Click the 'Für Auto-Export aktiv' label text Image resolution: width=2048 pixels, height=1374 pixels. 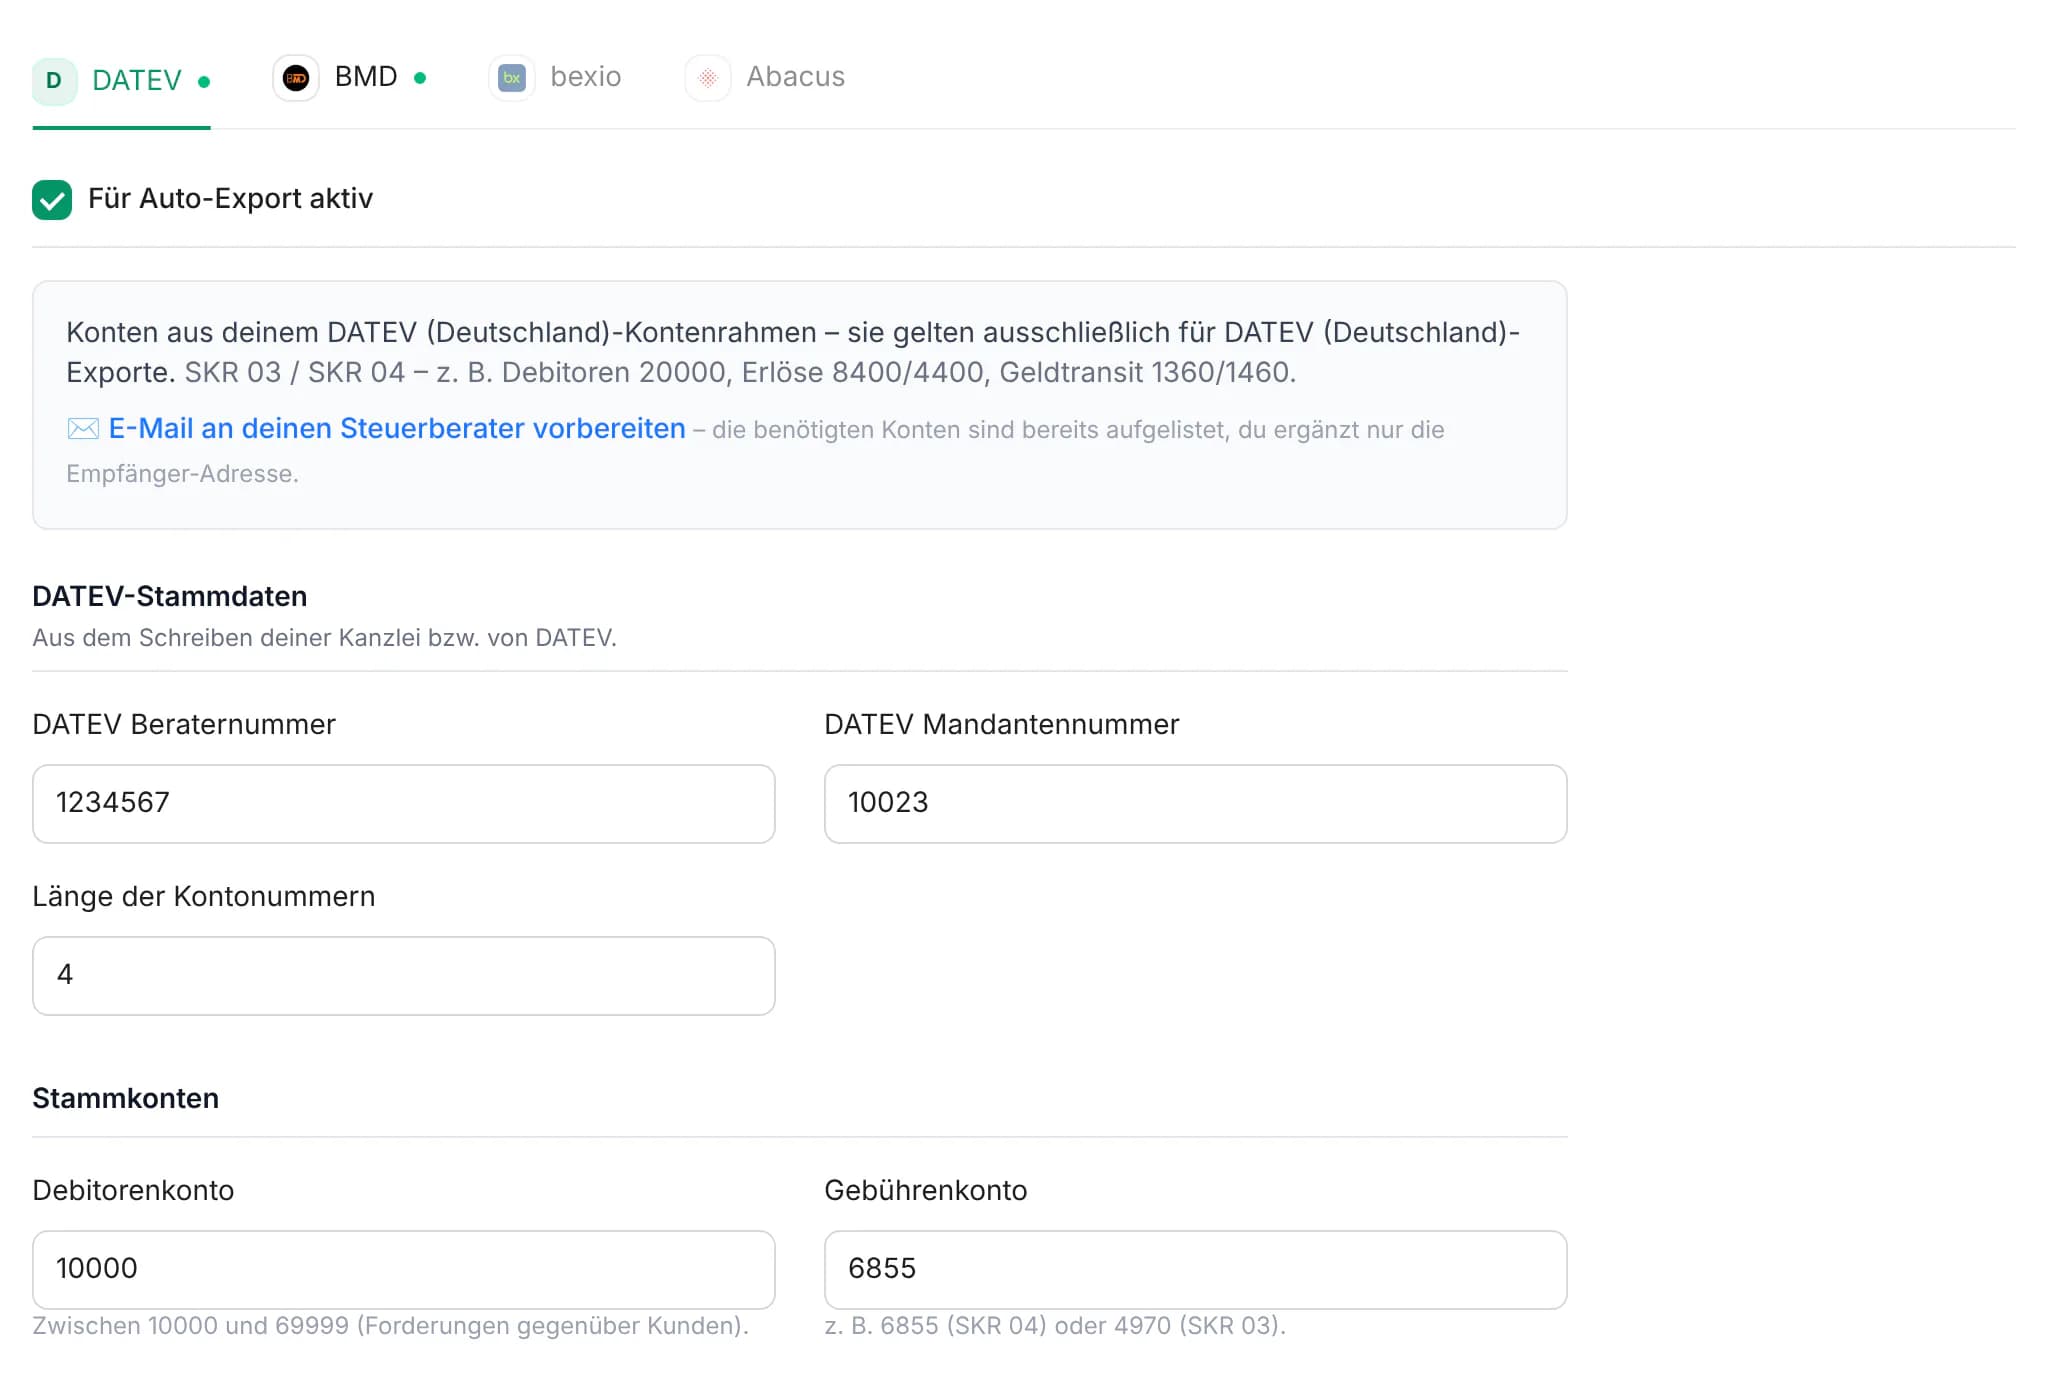[x=230, y=199]
